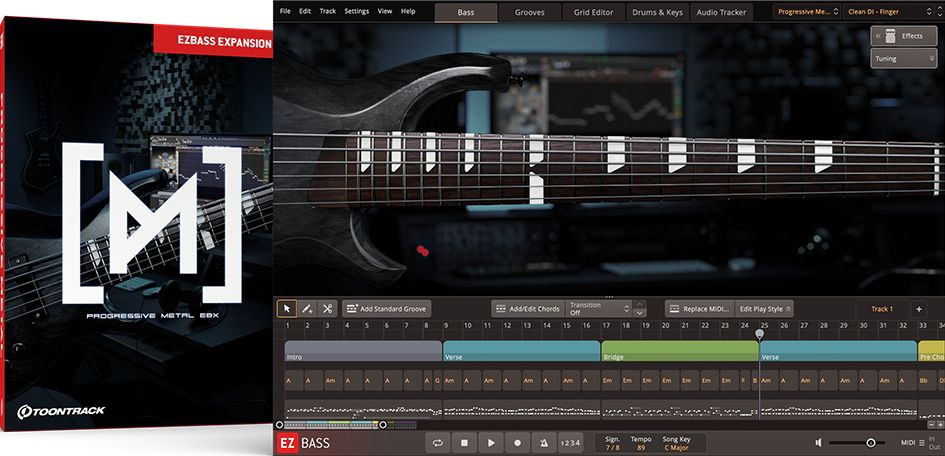Switch to the Grid Editor tab
Viewport: 945px width, 456px height.
click(594, 12)
